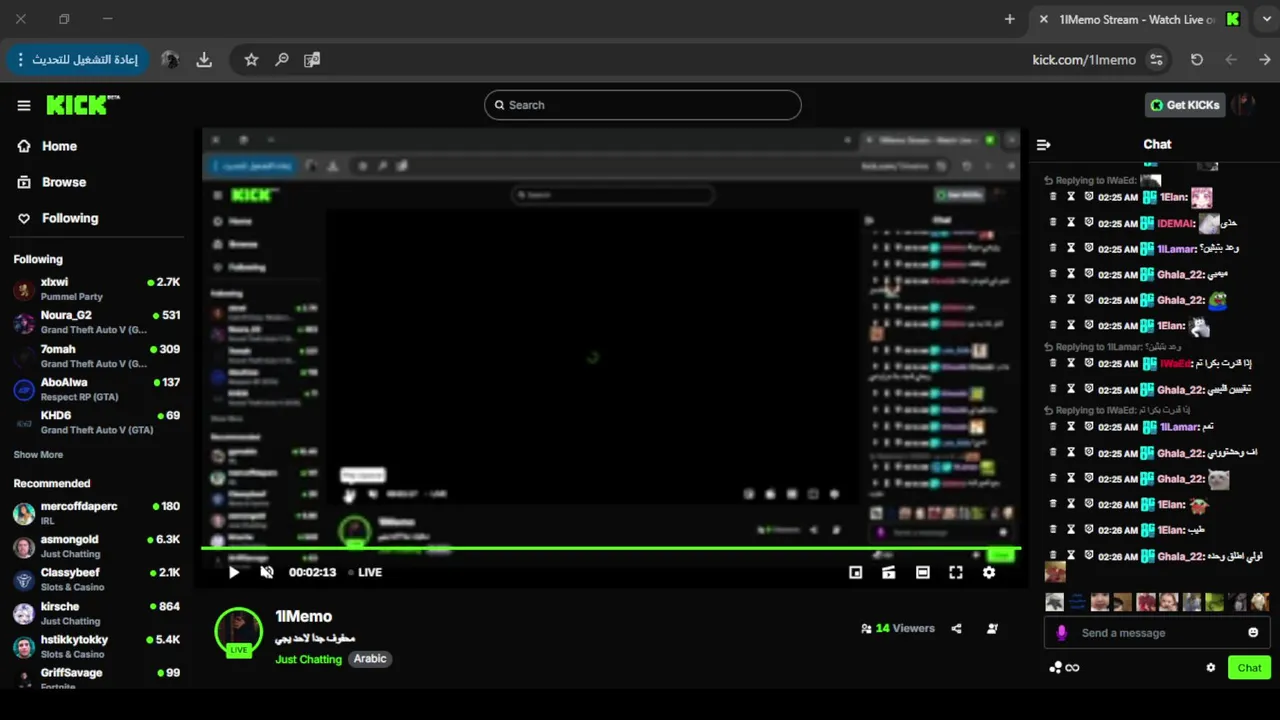Delete IDEMAI's message with trash icon
This screenshot has width=1280, height=720.
click(x=1053, y=223)
